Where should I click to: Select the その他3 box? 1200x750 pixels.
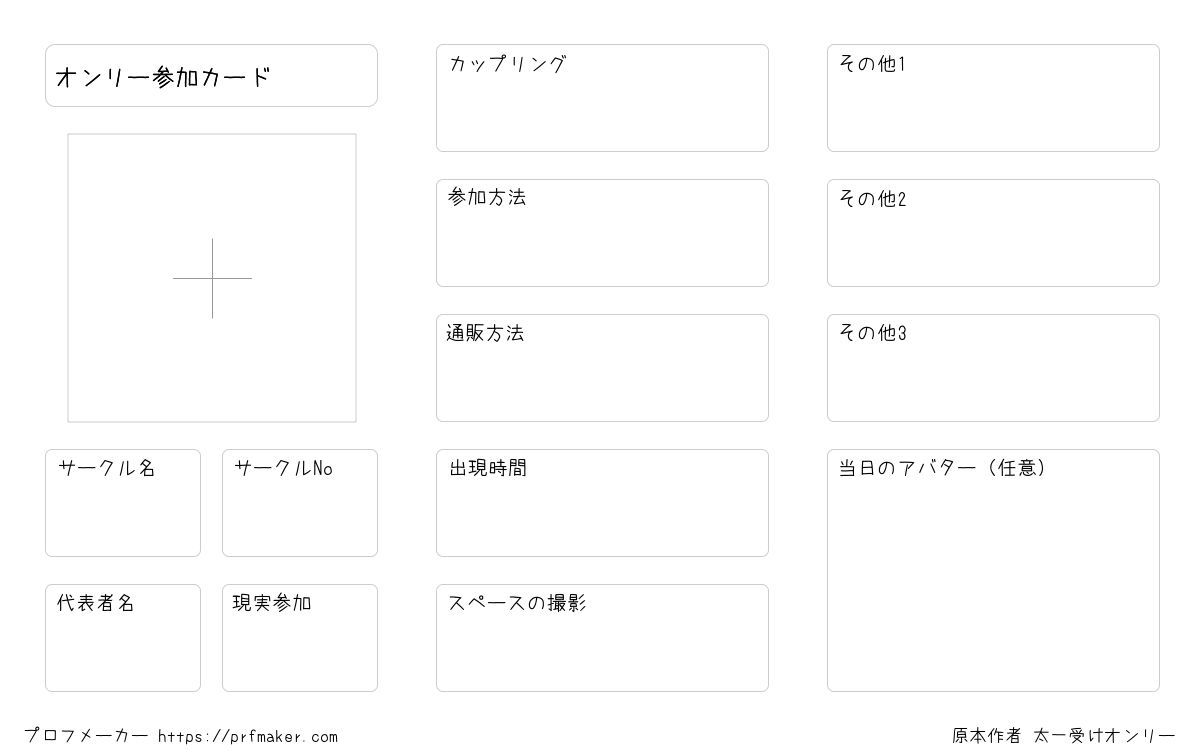(x=993, y=368)
